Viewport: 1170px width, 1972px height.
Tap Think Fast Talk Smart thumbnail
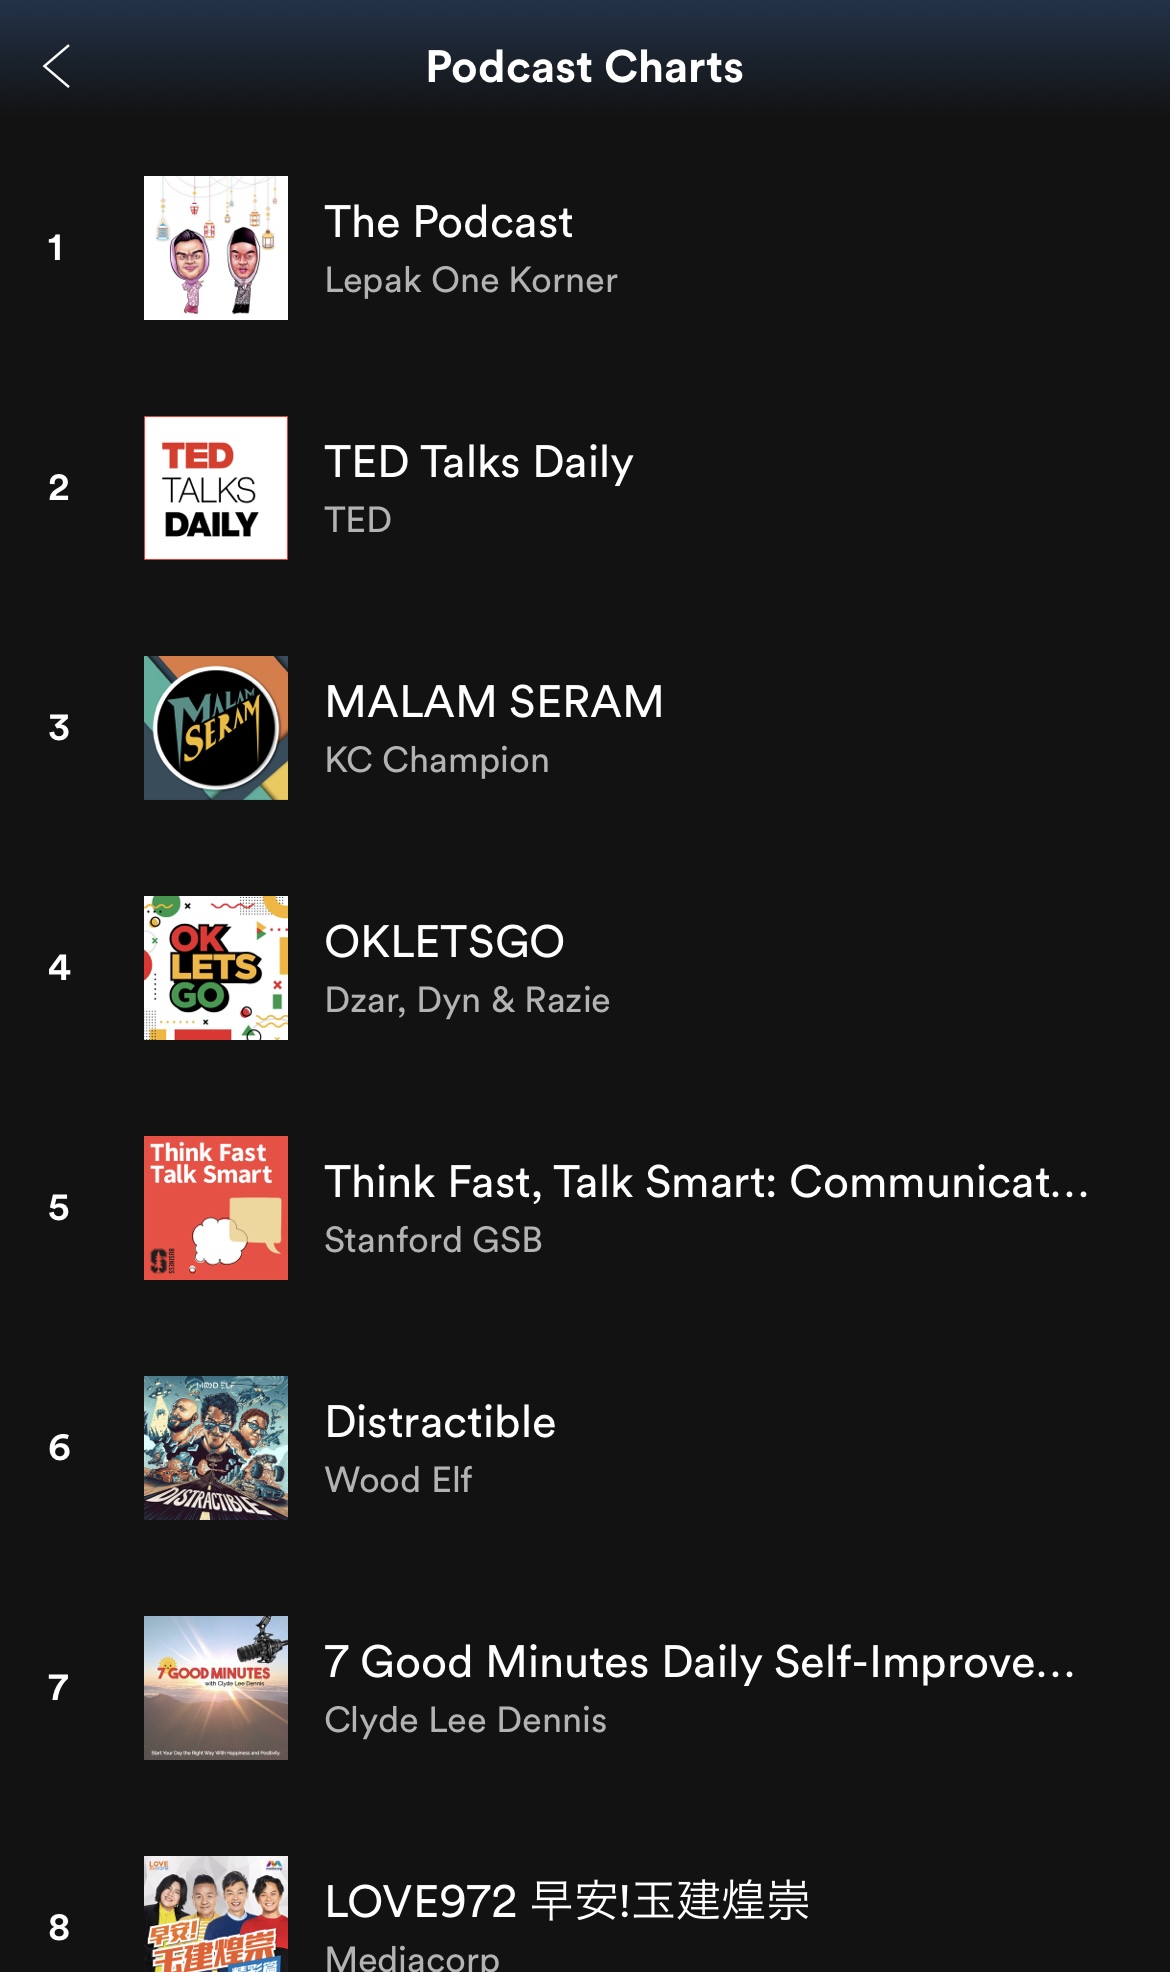[216, 1208]
